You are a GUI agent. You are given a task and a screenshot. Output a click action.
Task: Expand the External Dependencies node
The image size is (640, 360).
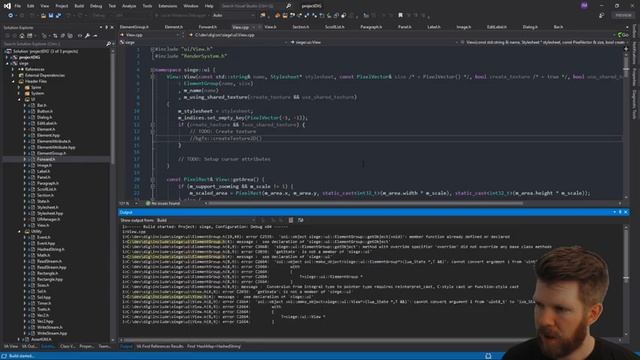[x=13, y=76]
